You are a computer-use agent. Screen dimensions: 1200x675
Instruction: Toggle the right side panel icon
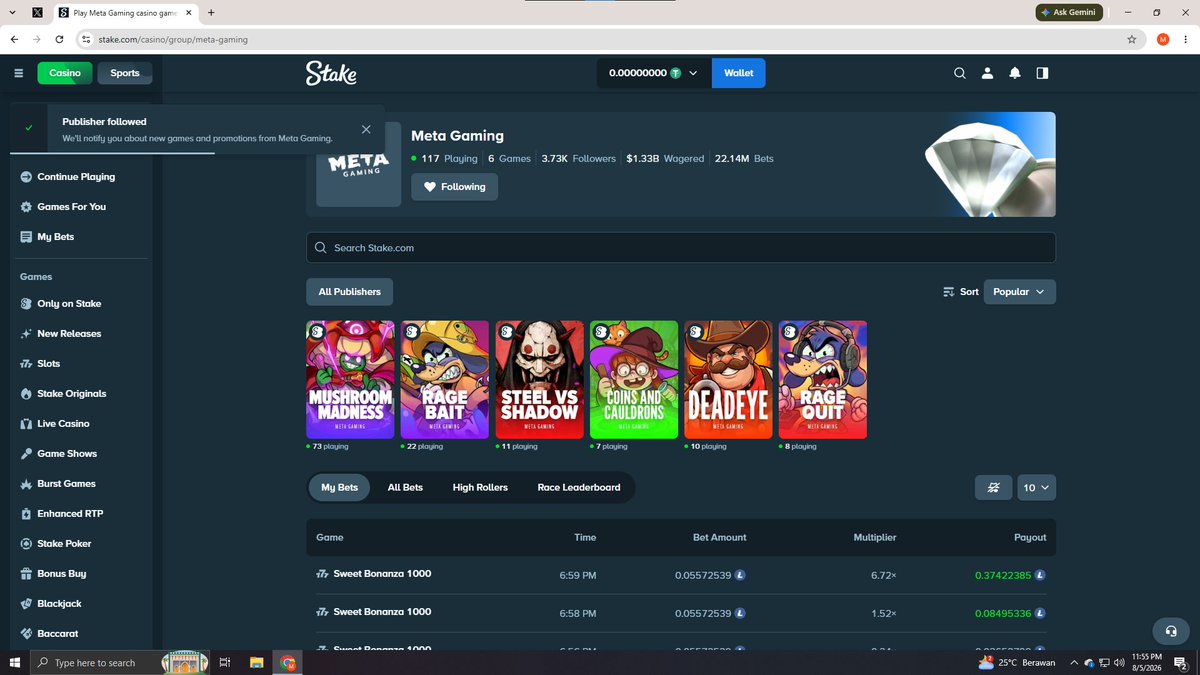click(1042, 73)
